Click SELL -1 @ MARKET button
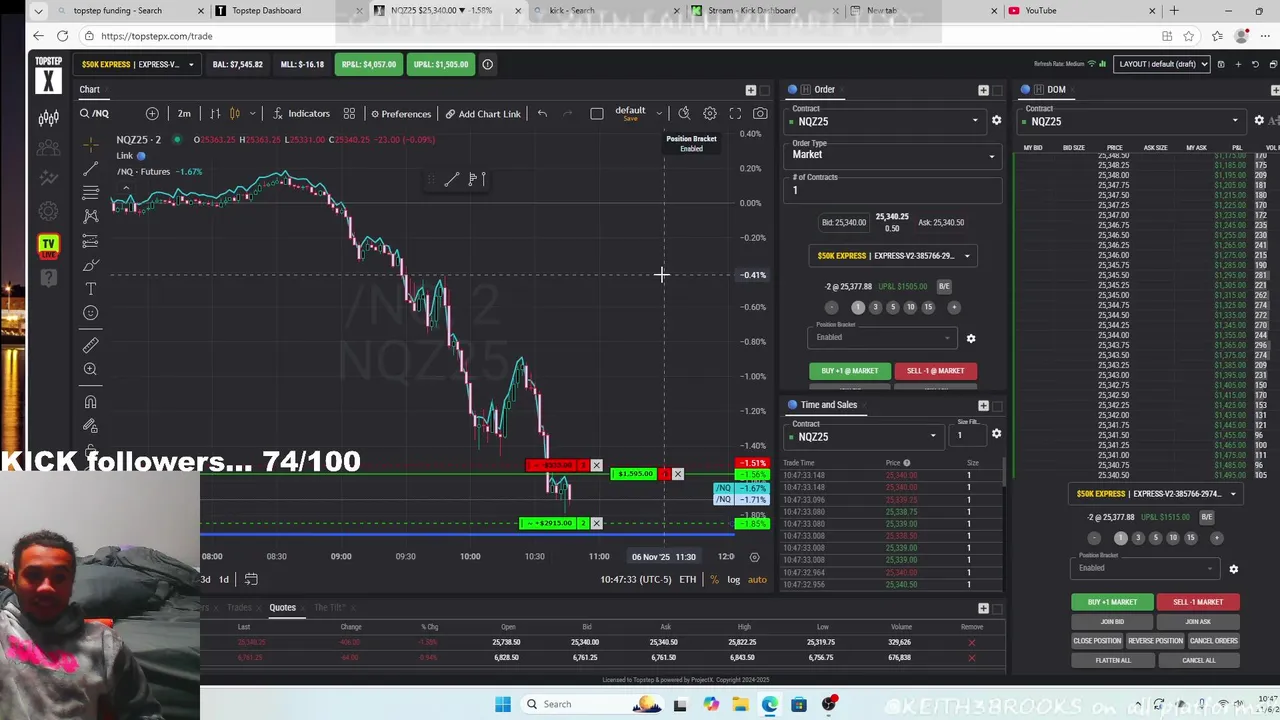This screenshot has height=720, width=1280. point(935,371)
